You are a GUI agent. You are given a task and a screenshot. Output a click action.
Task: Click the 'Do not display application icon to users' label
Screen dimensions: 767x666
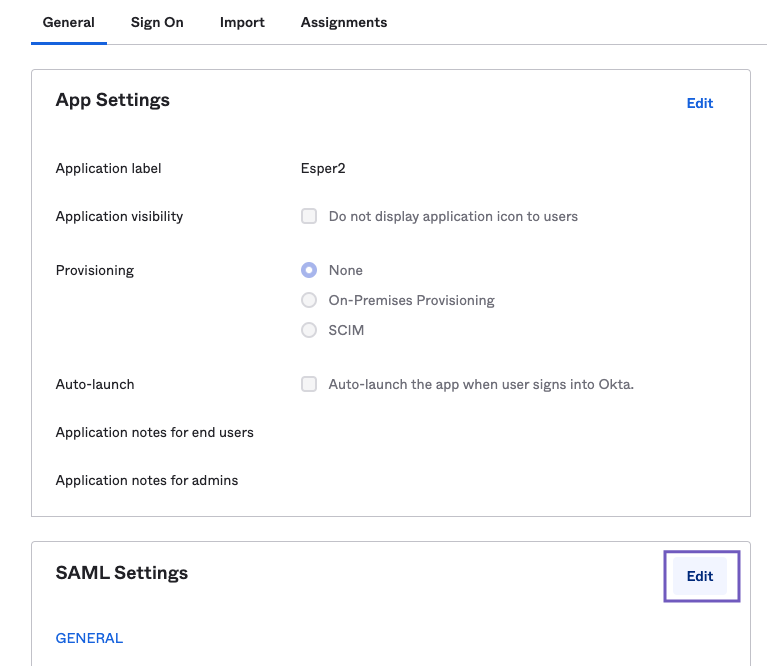coord(453,216)
